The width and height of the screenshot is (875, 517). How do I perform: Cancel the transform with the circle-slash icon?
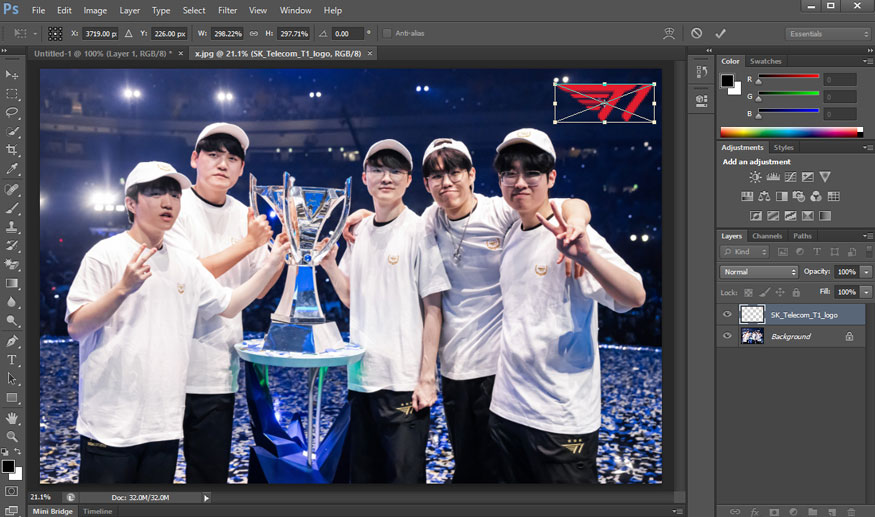696,33
